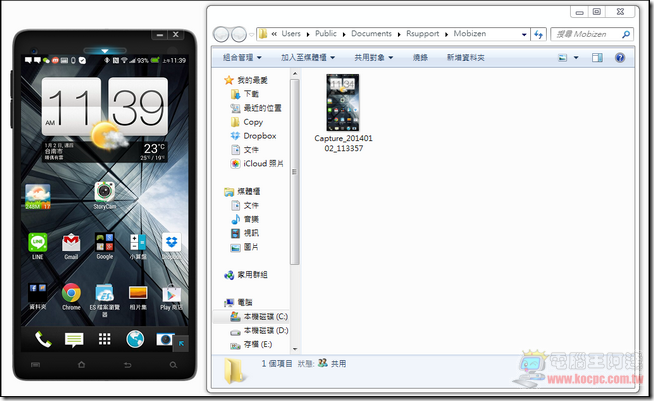Select 音樂 music library in sidebar
The image size is (654, 401).
click(245, 219)
